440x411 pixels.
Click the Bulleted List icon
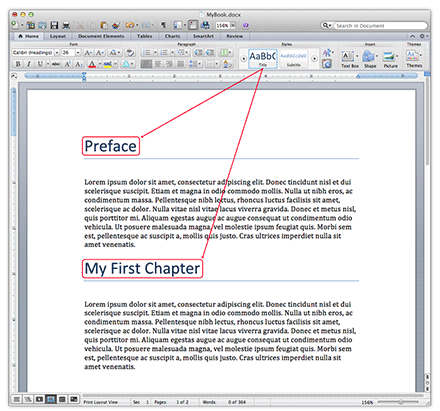tap(147, 53)
